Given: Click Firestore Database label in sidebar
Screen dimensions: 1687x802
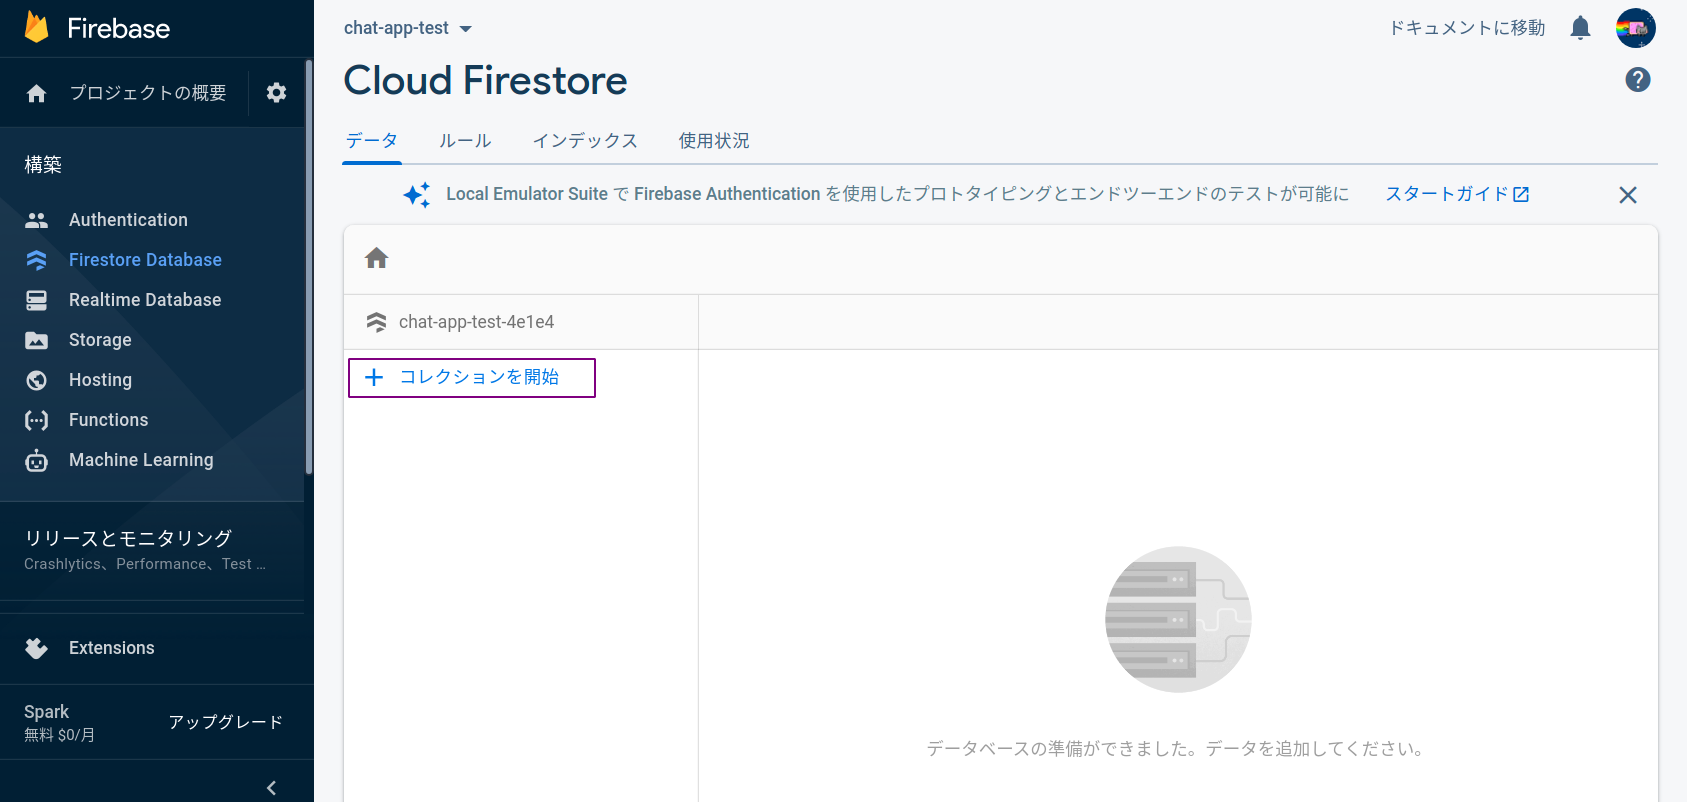Looking at the screenshot, I should tap(145, 260).
